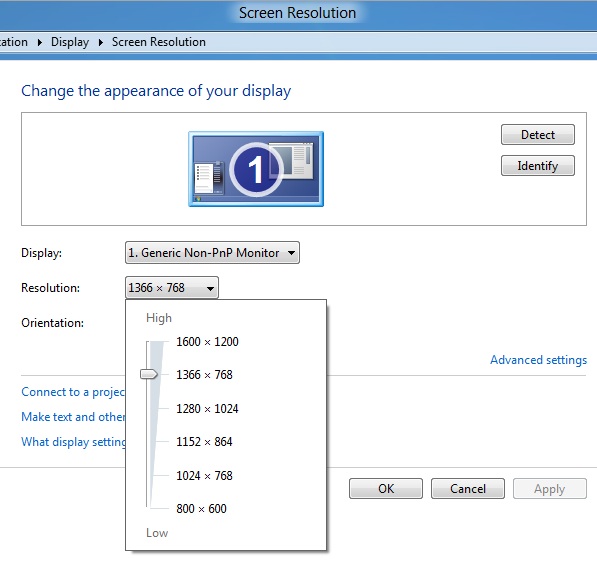Confirm with the OK button
This screenshot has width=597, height=561.
coord(386,489)
